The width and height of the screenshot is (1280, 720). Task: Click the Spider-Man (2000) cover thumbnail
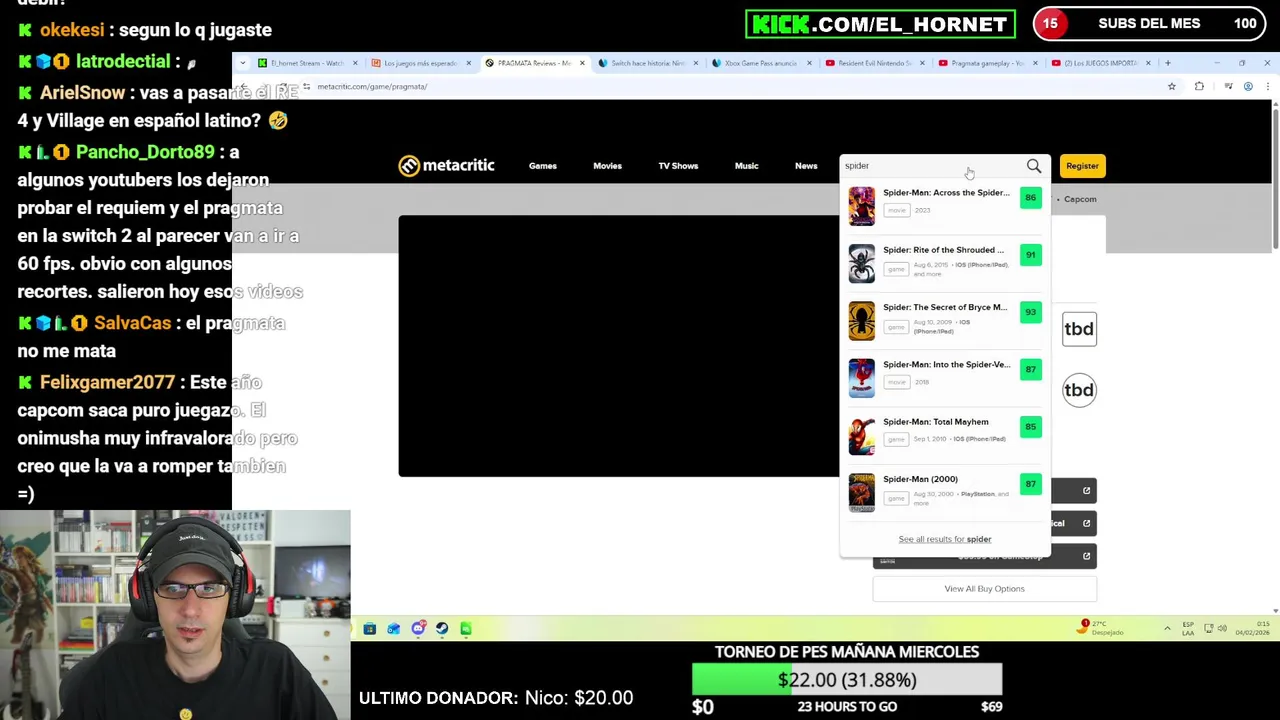pos(861,492)
